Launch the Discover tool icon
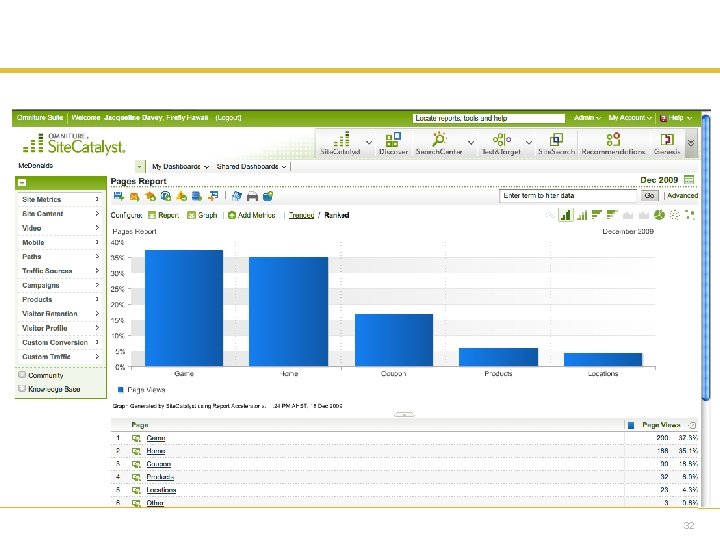This screenshot has width=720, height=540. coord(393,139)
